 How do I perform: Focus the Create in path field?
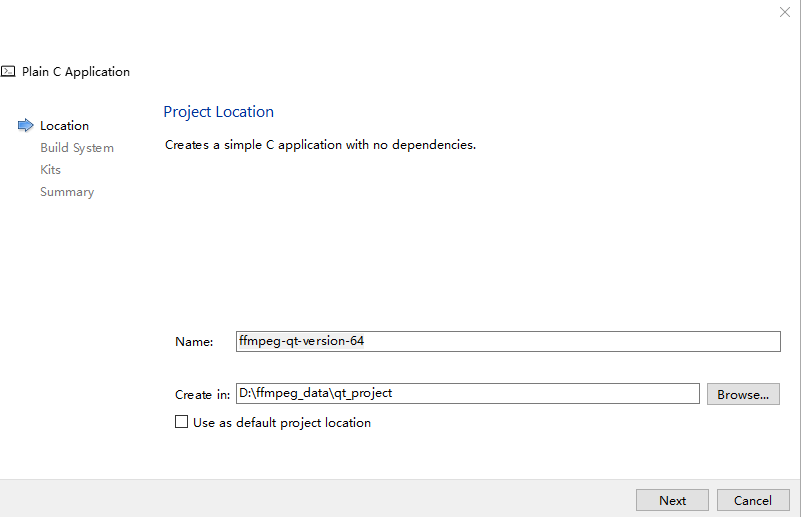click(x=467, y=393)
